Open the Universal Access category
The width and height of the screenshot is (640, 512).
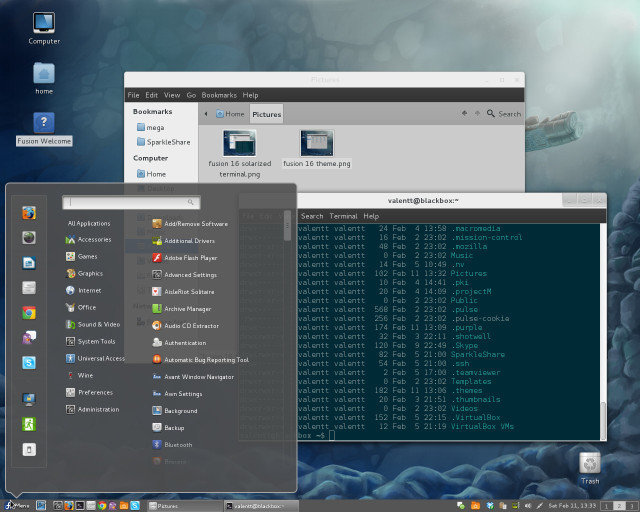click(x=95, y=358)
